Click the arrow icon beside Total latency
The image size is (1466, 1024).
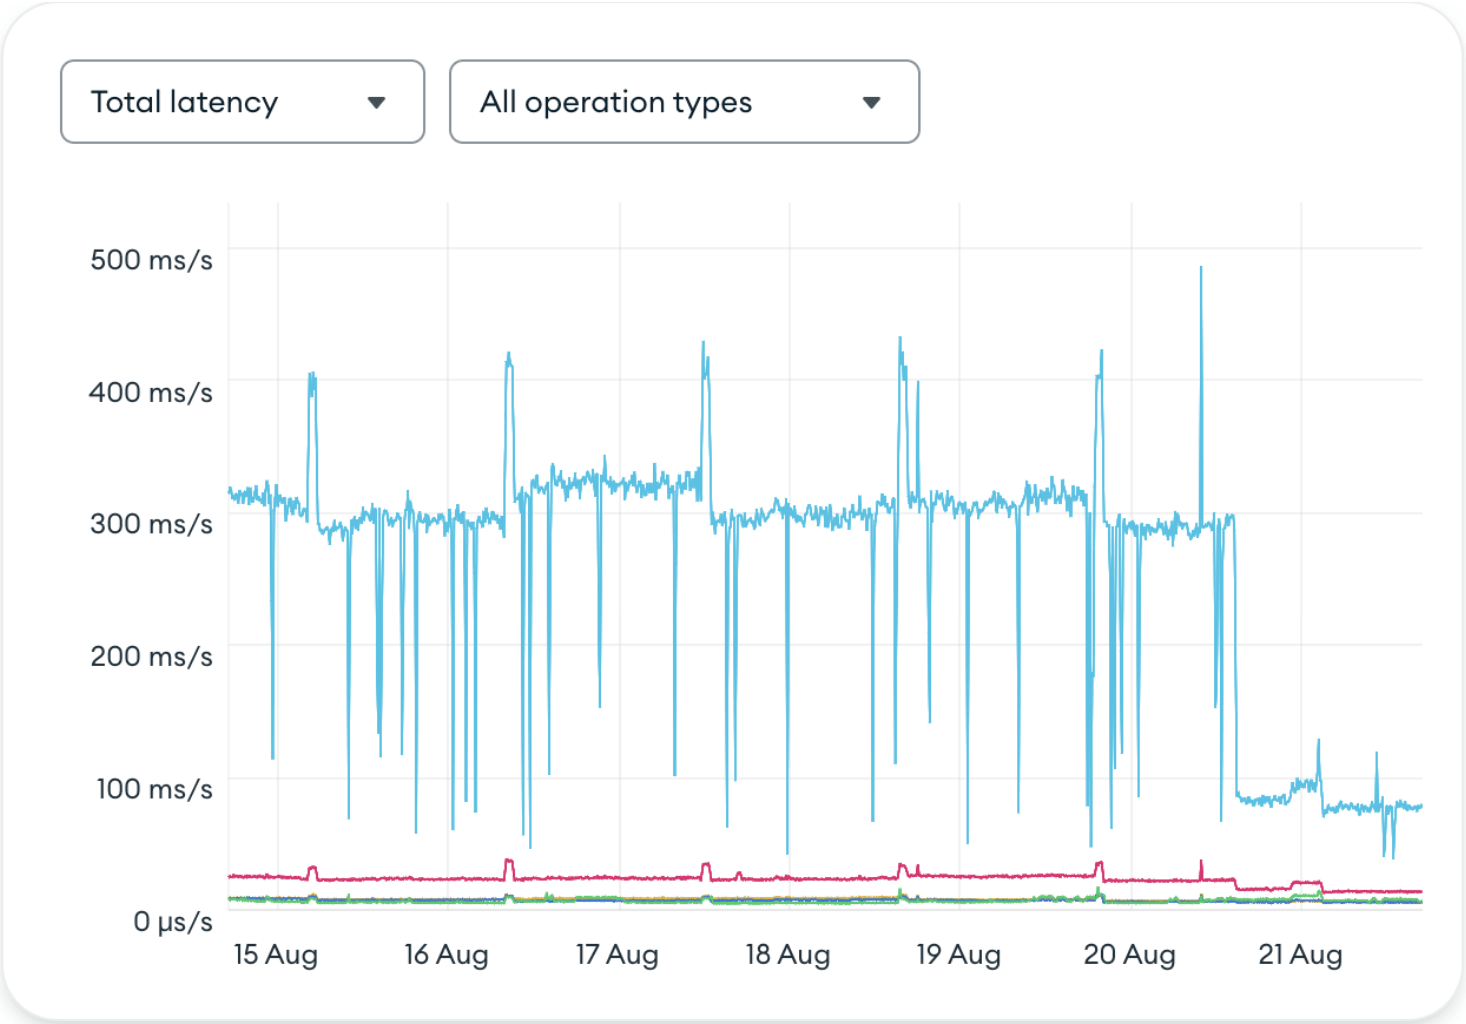pyautogui.click(x=376, y=102)
